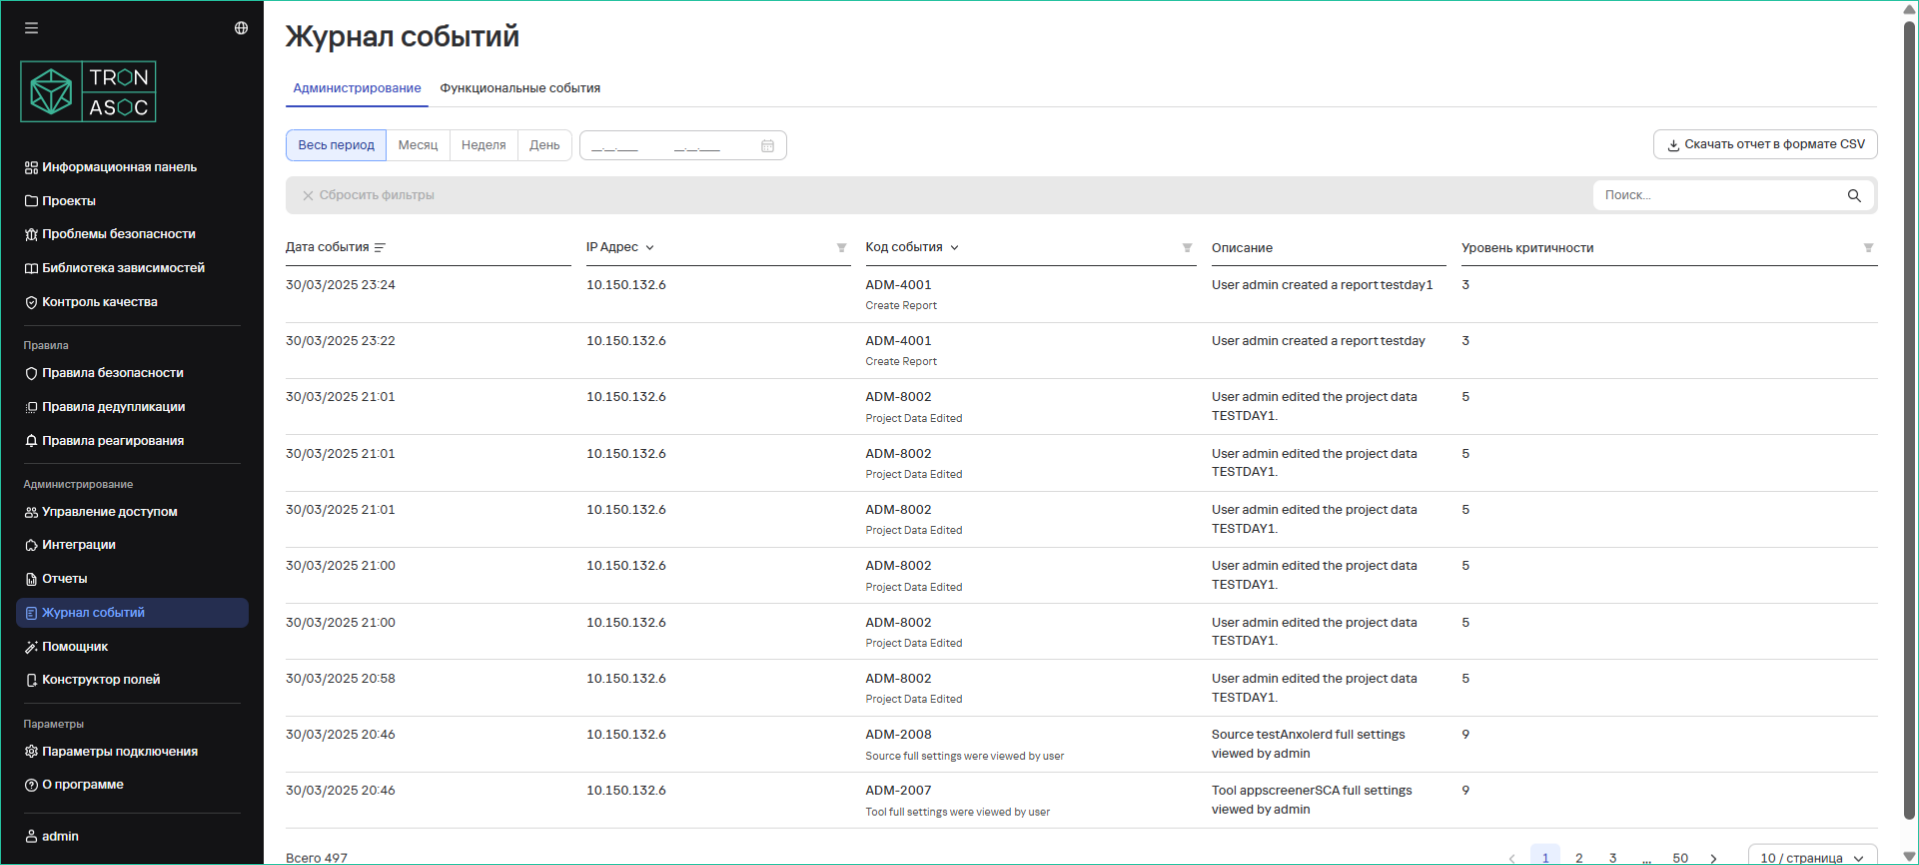Select the Неделя period option
Screen dimensions: 1919x865
(483, 145)
